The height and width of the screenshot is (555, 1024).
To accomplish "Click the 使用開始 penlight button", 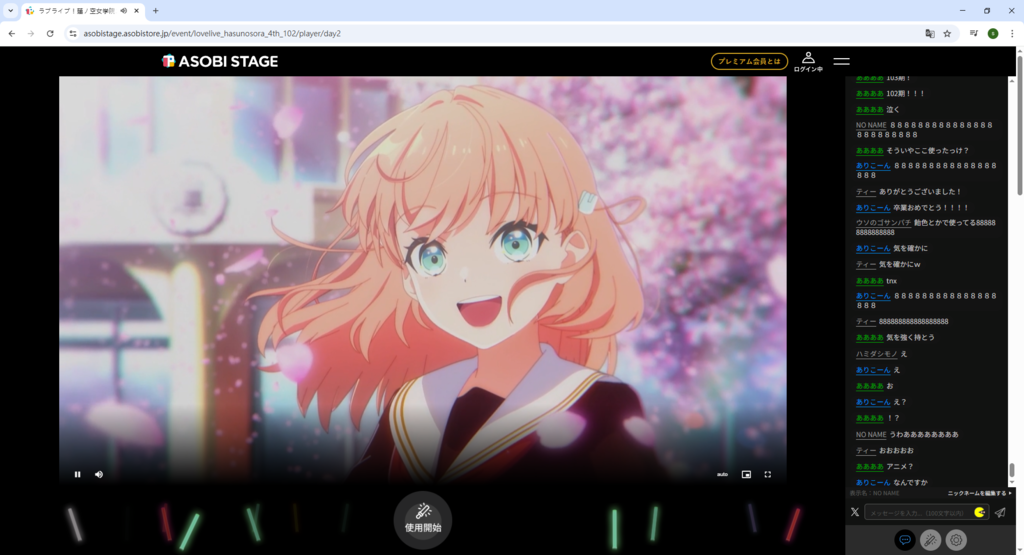I will [423, 520].
